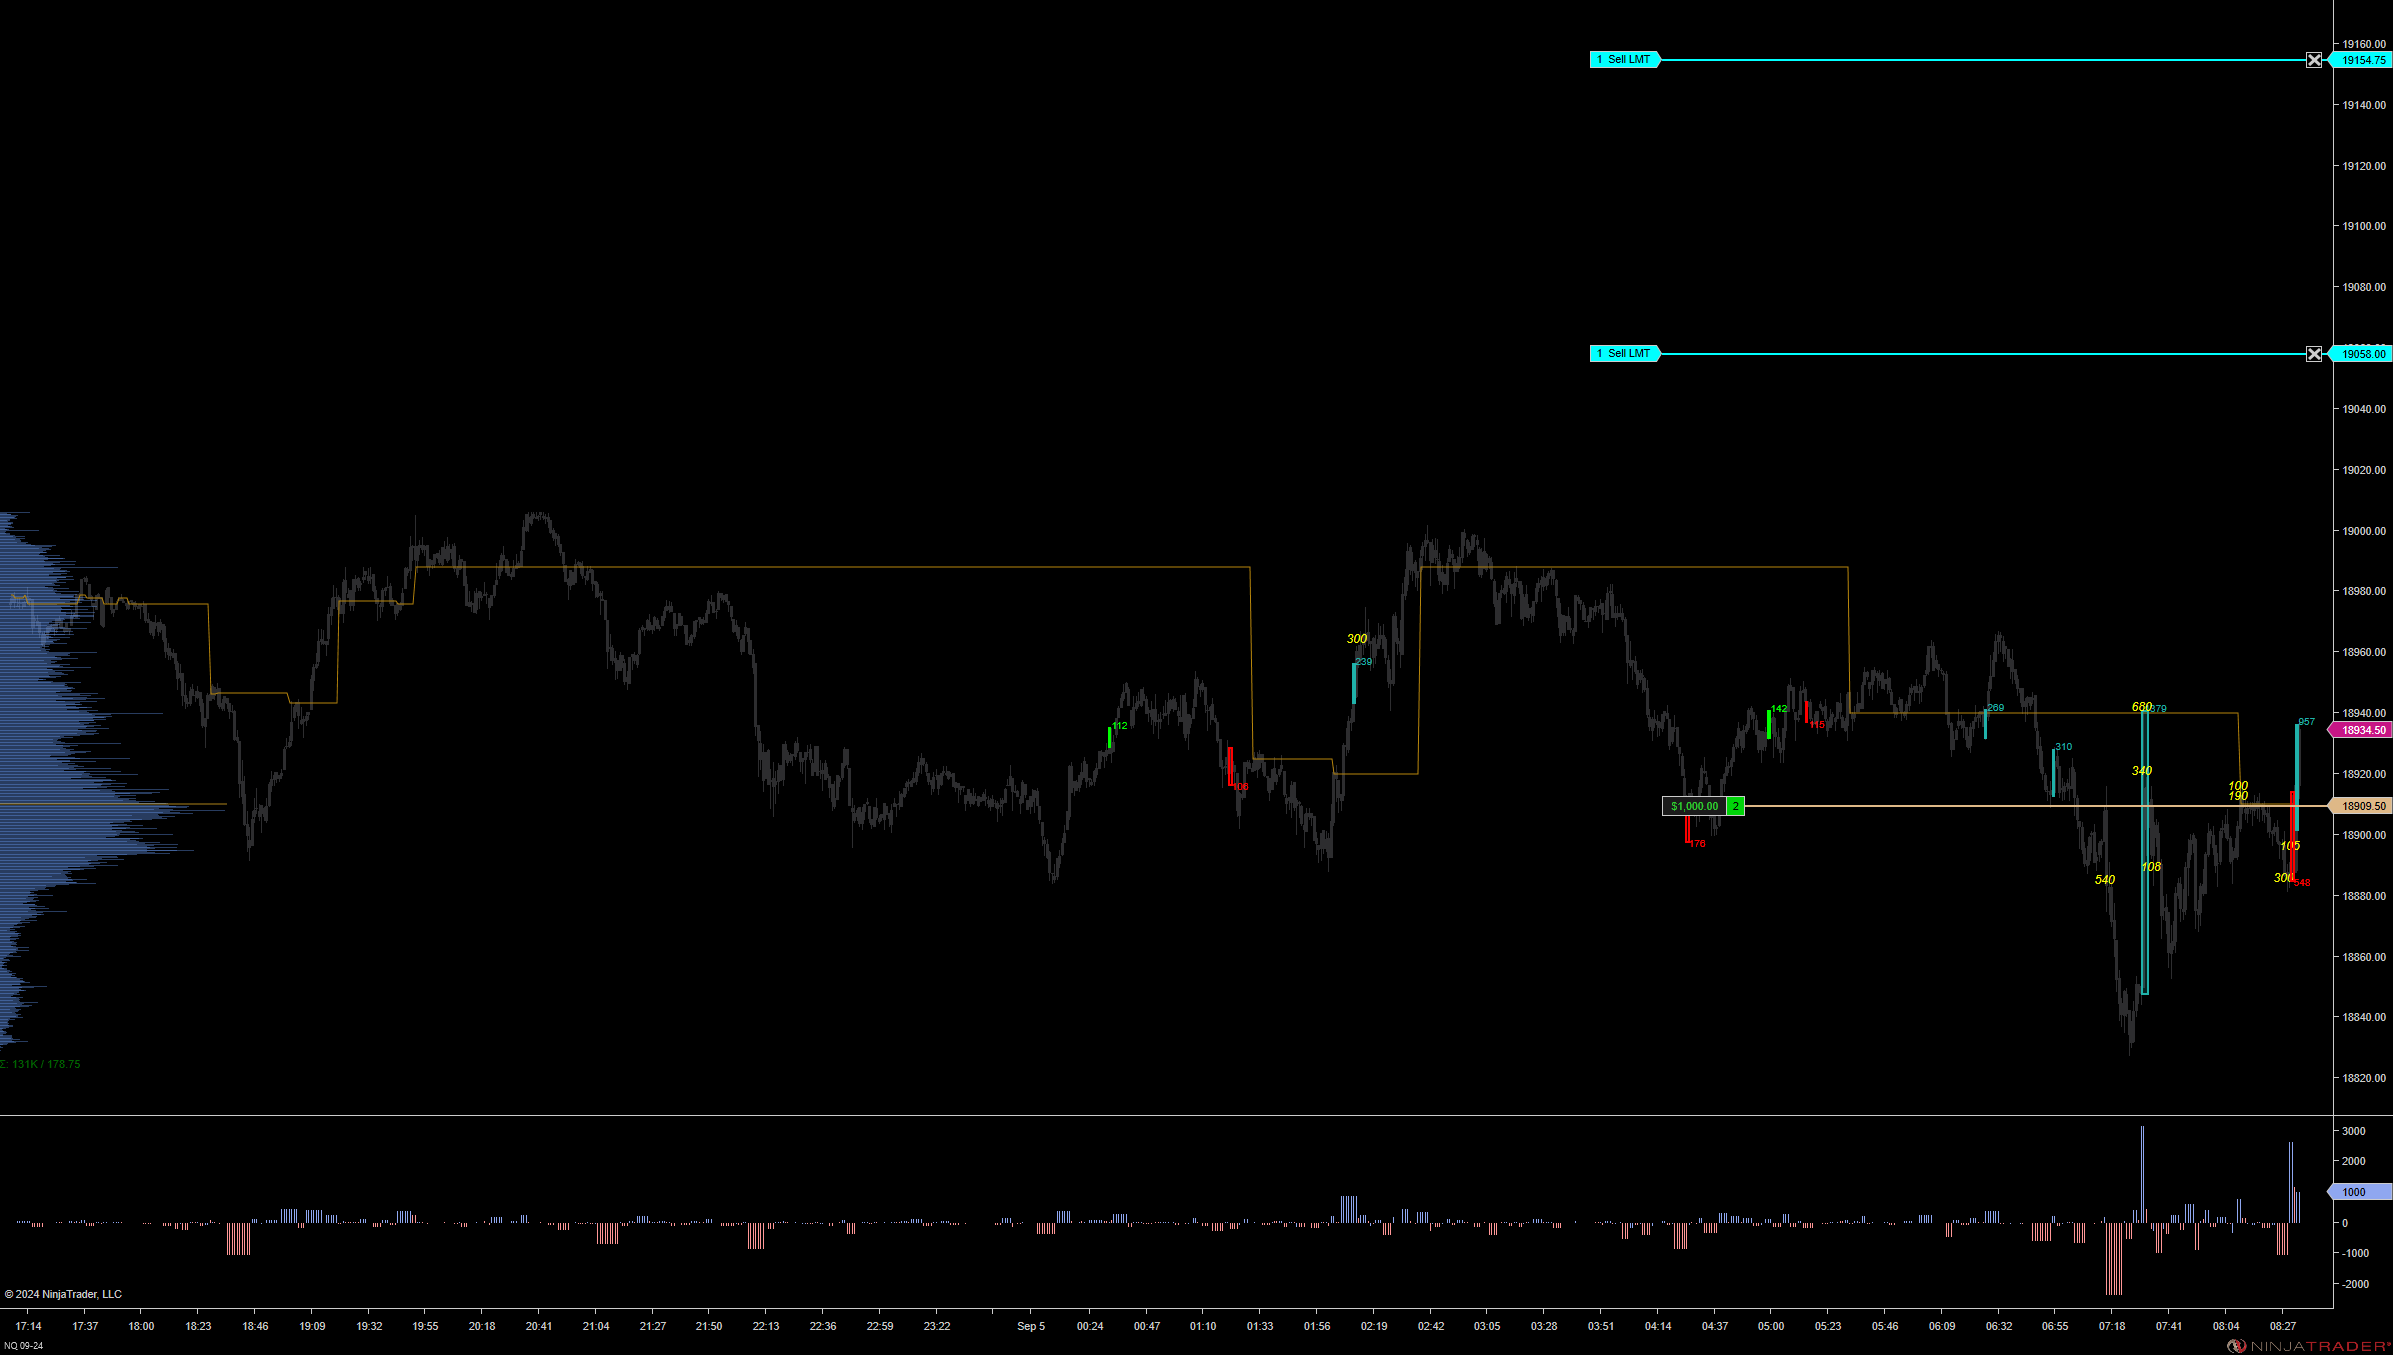
Task: Click the NinjaTrader logo in bottom corner
Action: point(2308,1346)
